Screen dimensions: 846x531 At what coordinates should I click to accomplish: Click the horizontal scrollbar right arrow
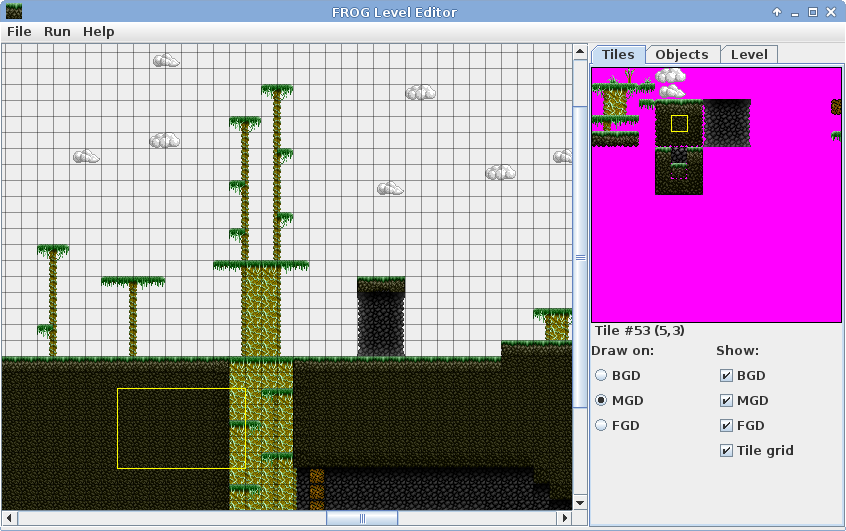pyautogui.click(x=564, y=518)
